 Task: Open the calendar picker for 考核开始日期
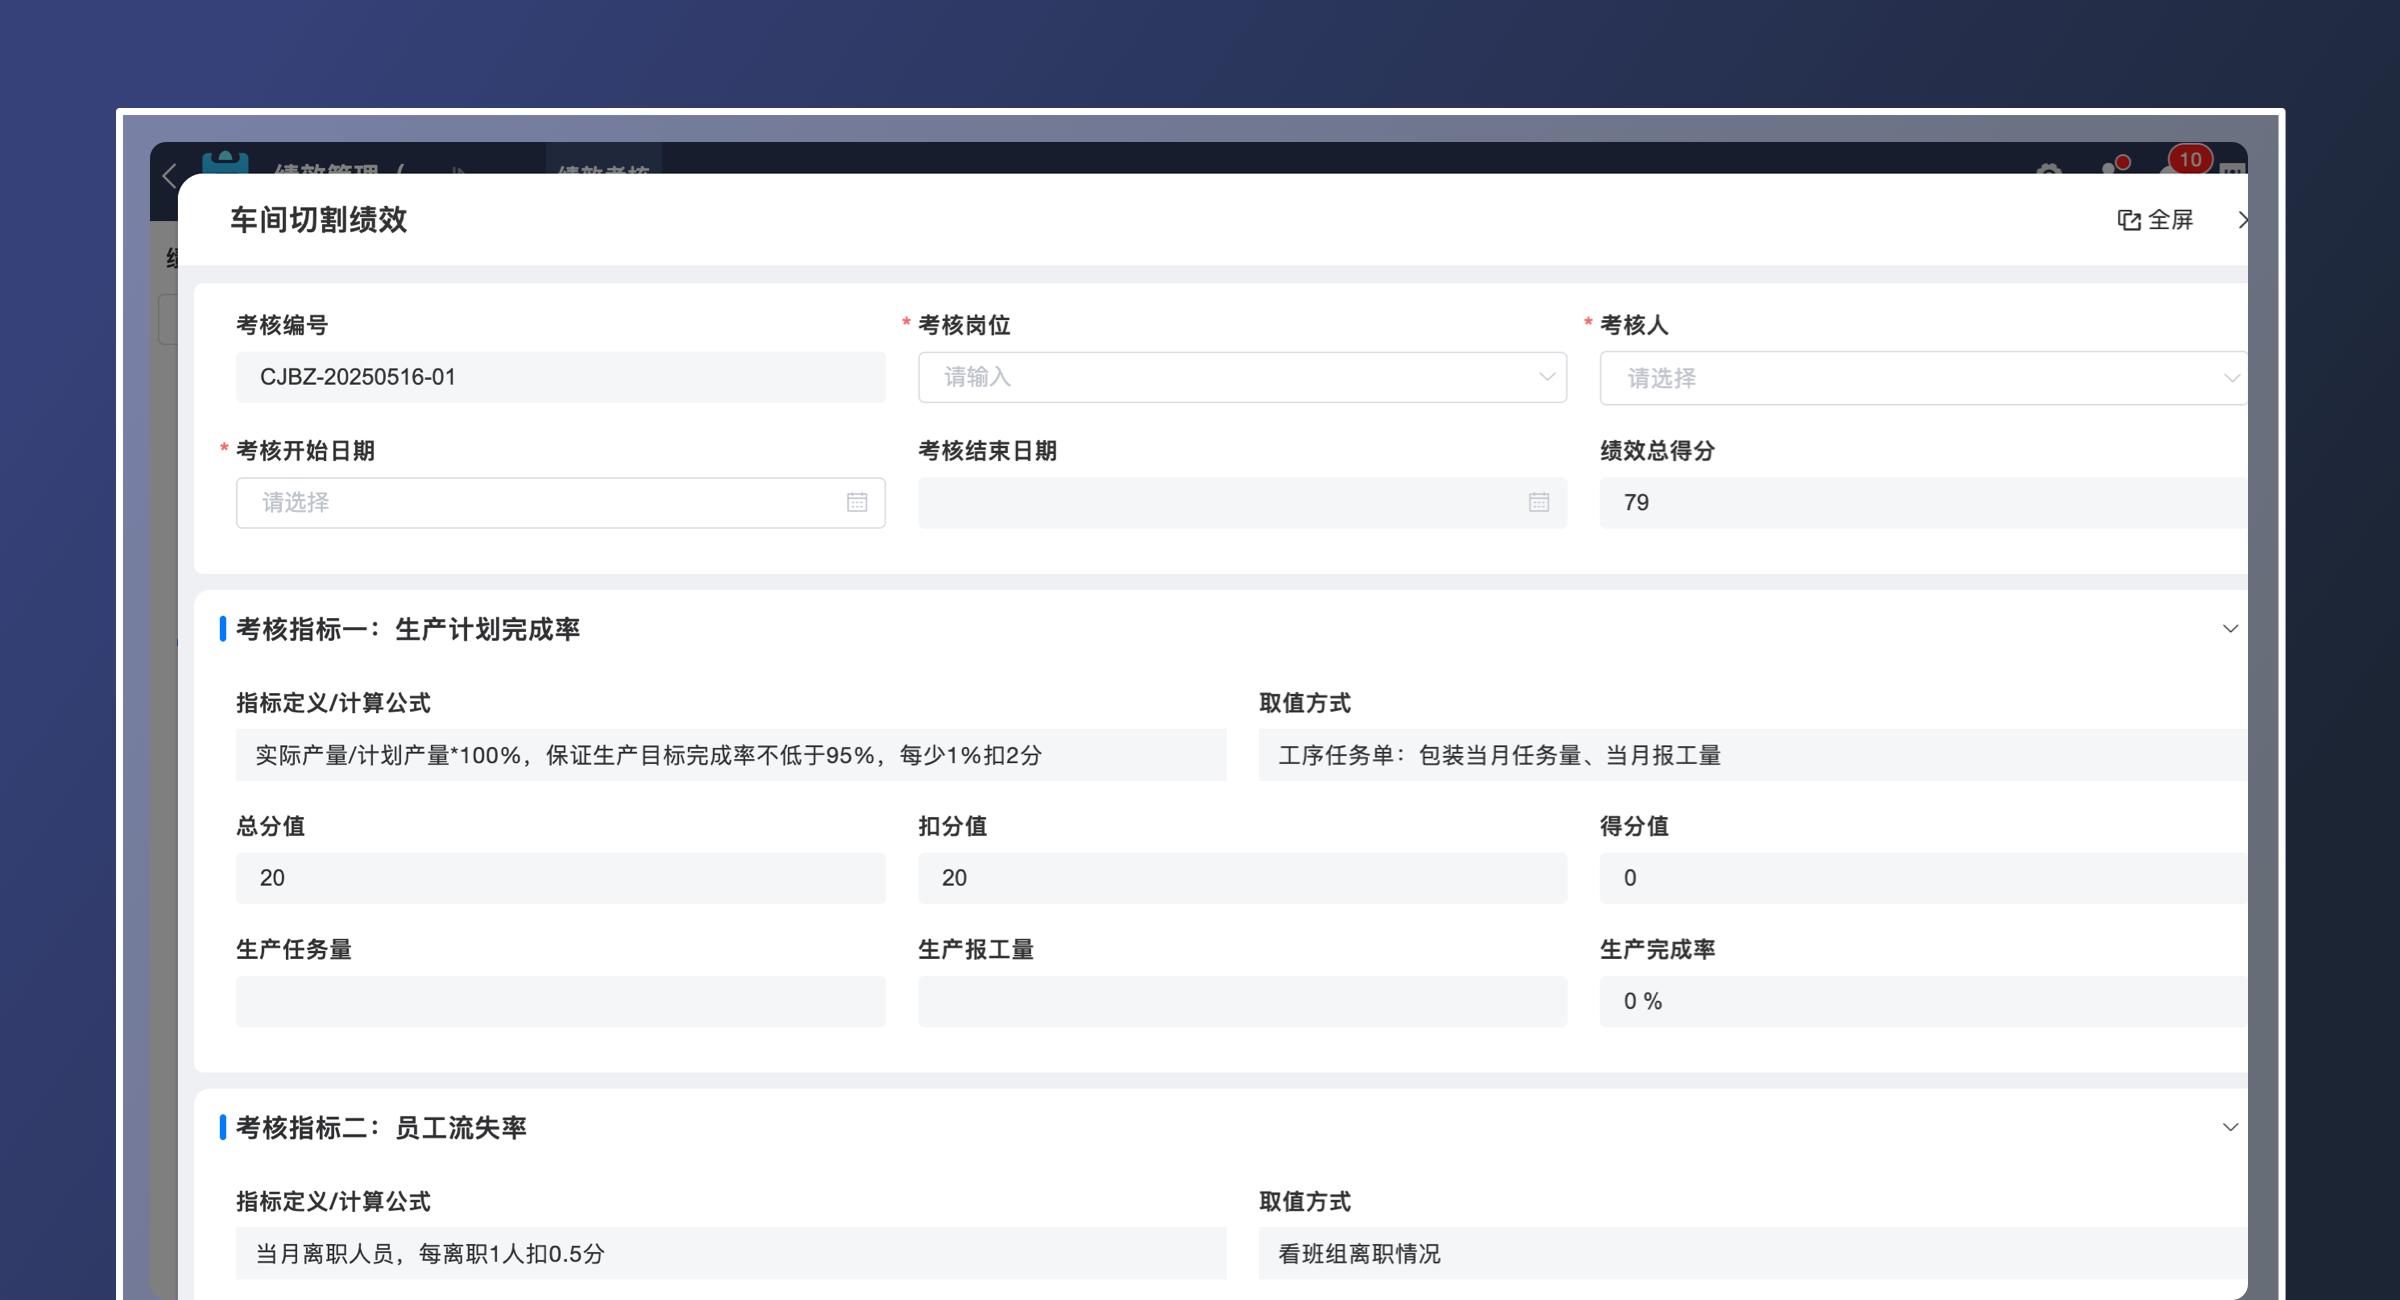coord(858,503)
